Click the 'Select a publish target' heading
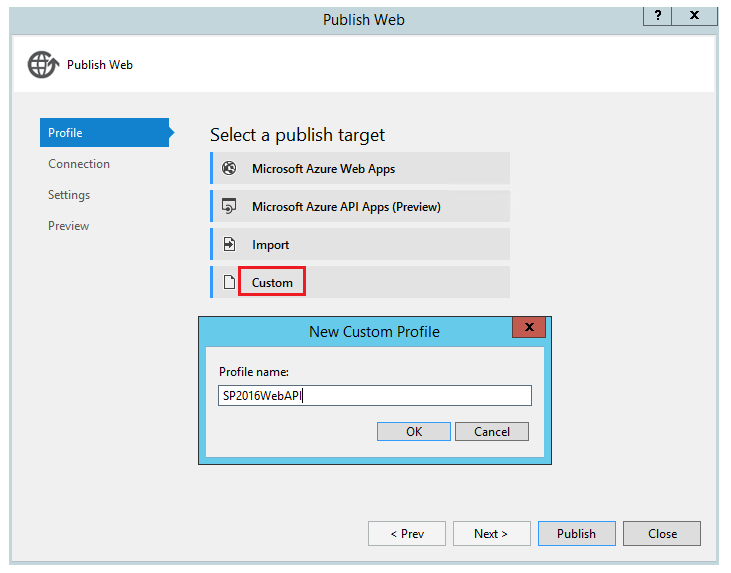This screenshot has height=573, width=731. (x=297, y=135)
